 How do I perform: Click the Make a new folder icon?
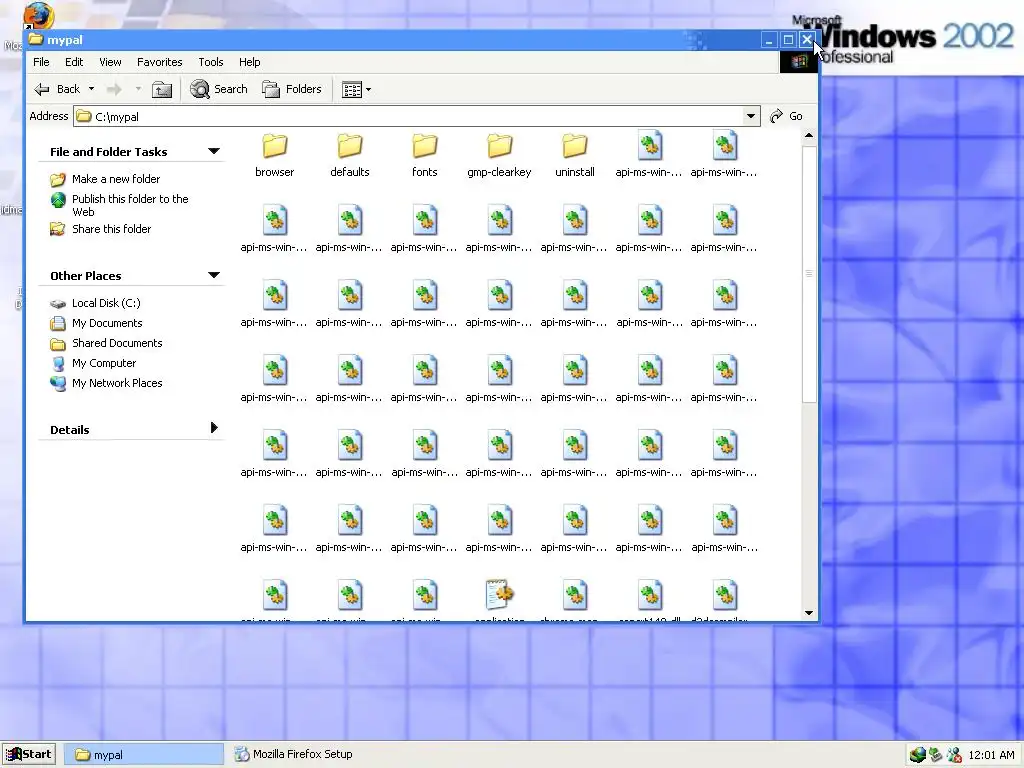point(58,179)
